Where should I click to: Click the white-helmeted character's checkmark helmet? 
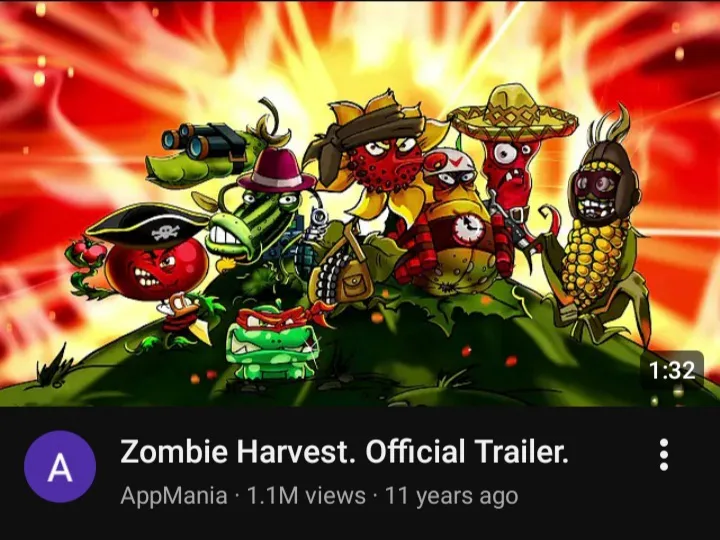tap(450, 163)
